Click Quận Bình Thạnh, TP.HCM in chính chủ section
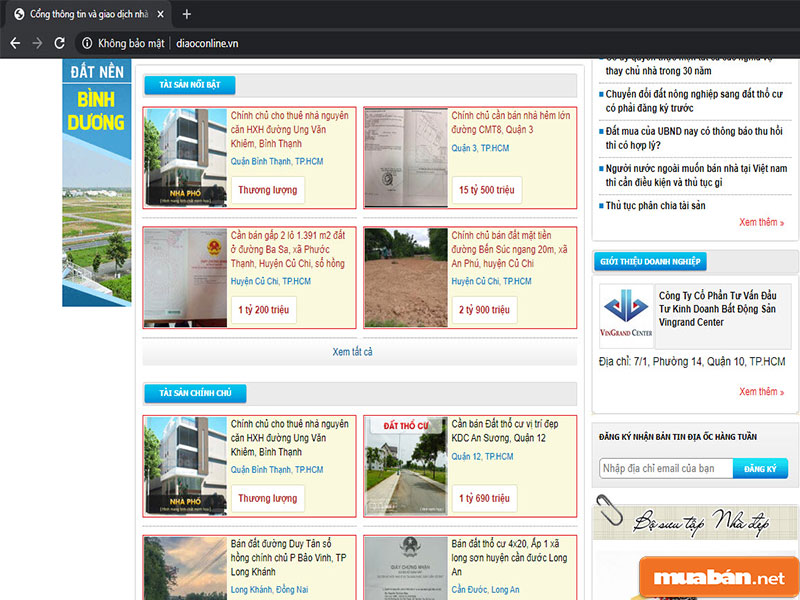The width and height of the screenshot is (800, 600). click(277, 469)
